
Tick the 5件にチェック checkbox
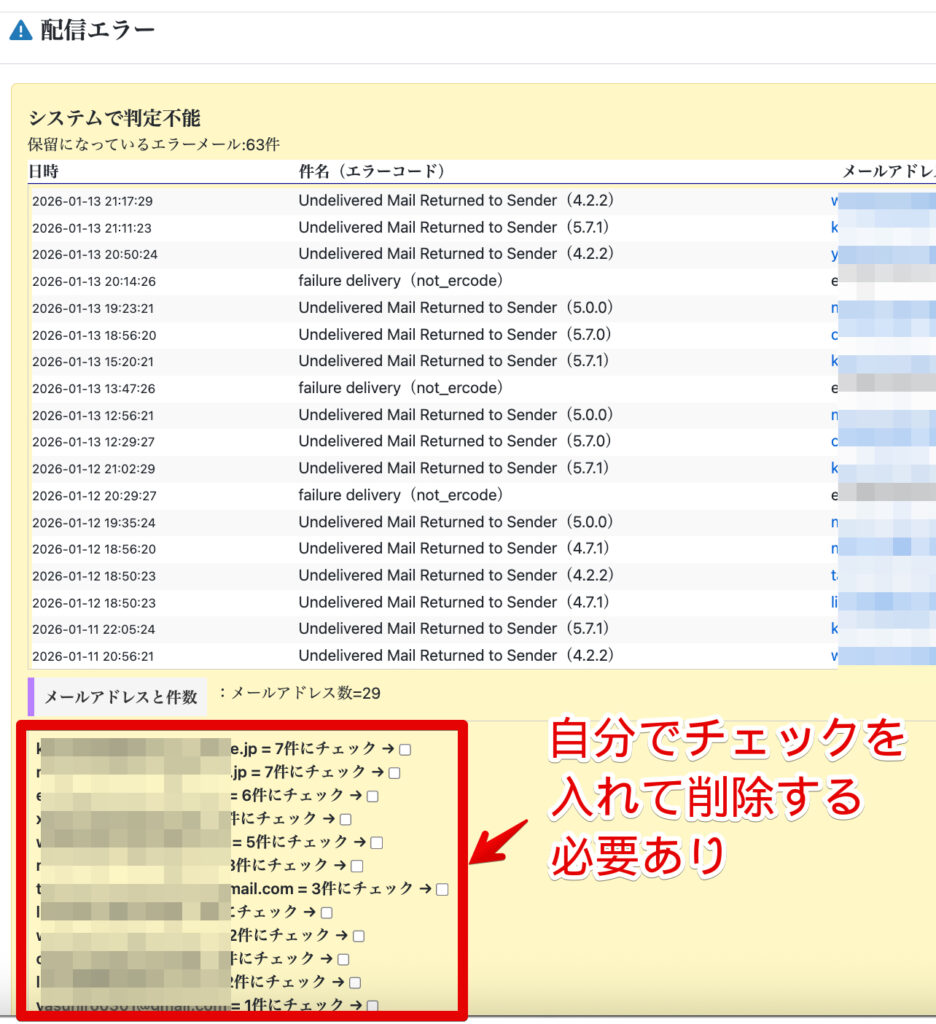tap(376, 843)
